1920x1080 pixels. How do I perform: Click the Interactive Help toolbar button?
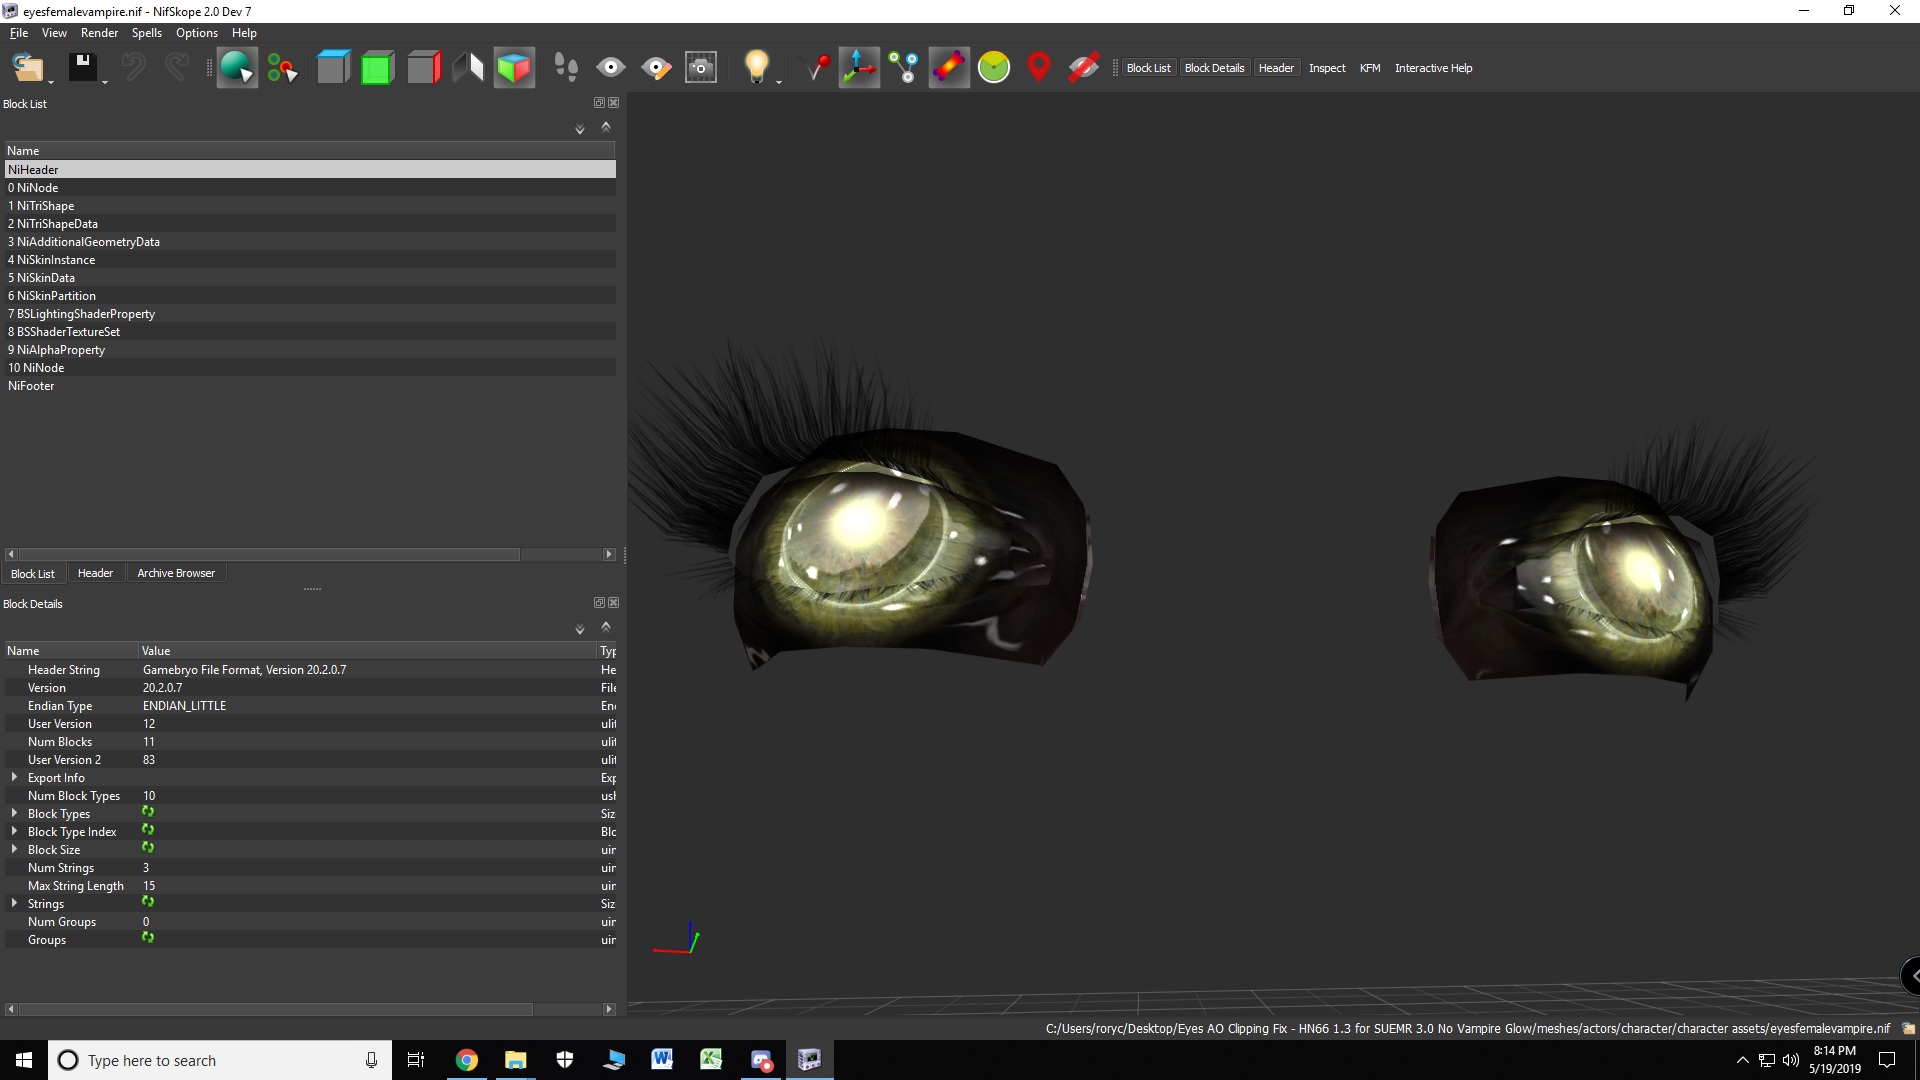click(1433, 68)
